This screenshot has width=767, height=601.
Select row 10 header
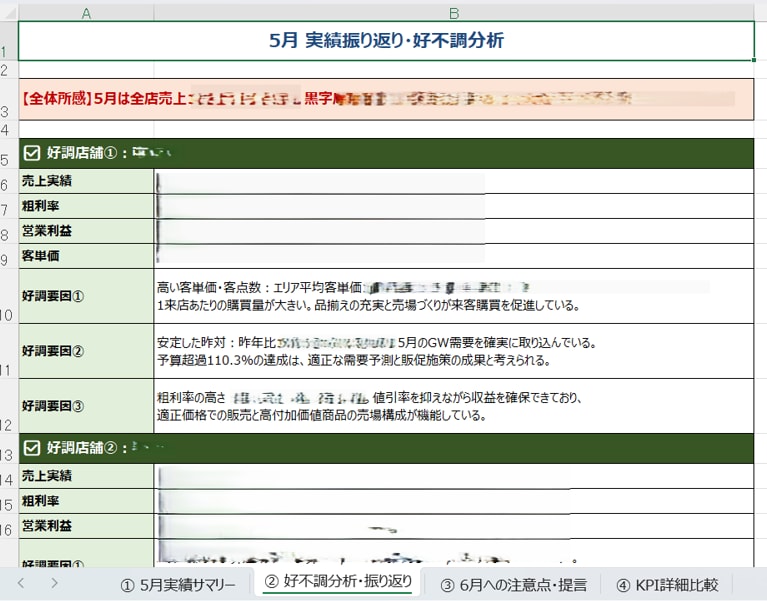point(9,296)
